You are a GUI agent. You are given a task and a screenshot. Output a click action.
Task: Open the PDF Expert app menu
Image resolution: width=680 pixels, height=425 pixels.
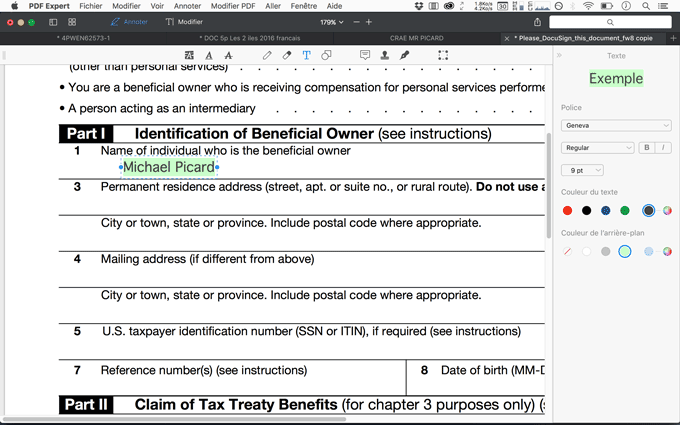(x=49, y=6)
